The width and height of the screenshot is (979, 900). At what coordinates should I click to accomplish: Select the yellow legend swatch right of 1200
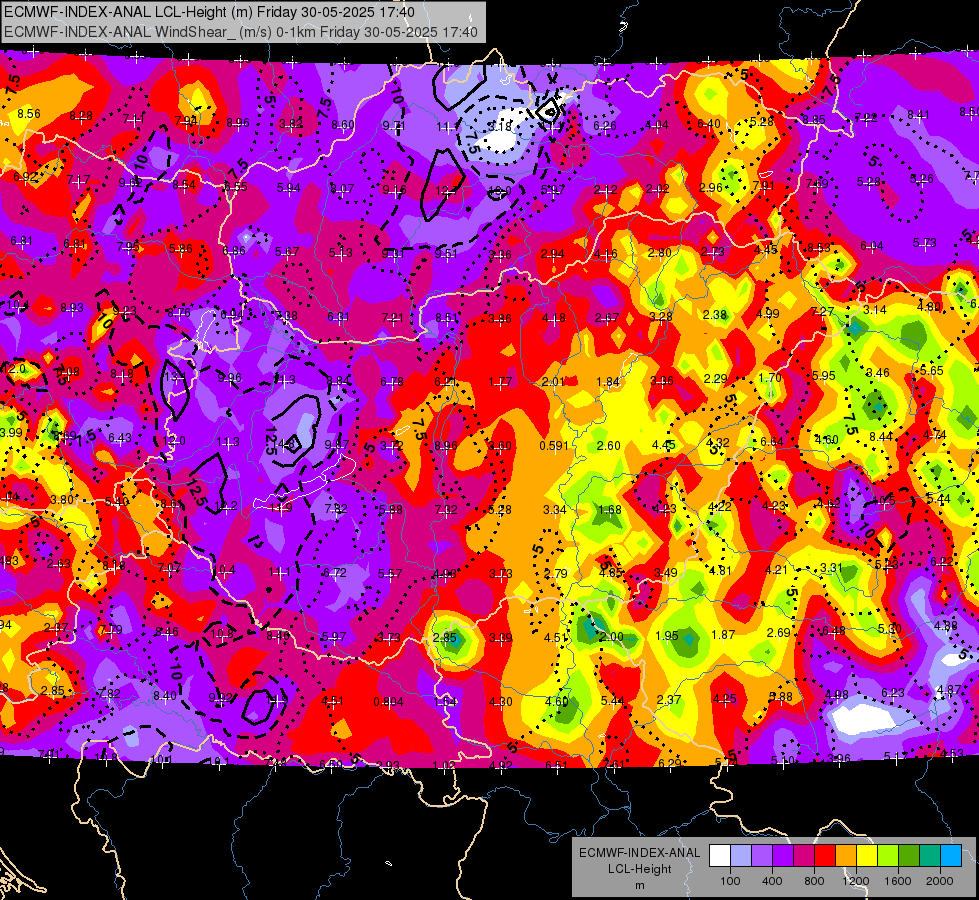[x=867, y=856]
